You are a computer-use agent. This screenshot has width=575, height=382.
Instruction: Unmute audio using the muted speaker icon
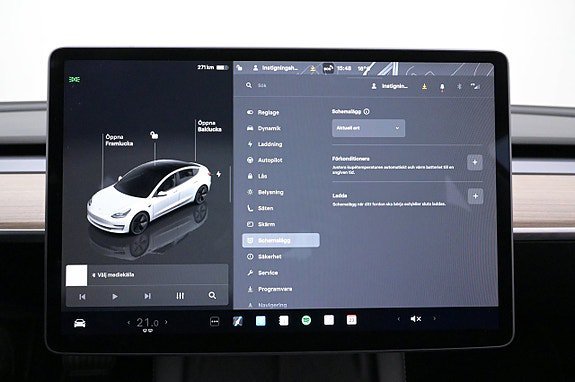click(415, 319)
